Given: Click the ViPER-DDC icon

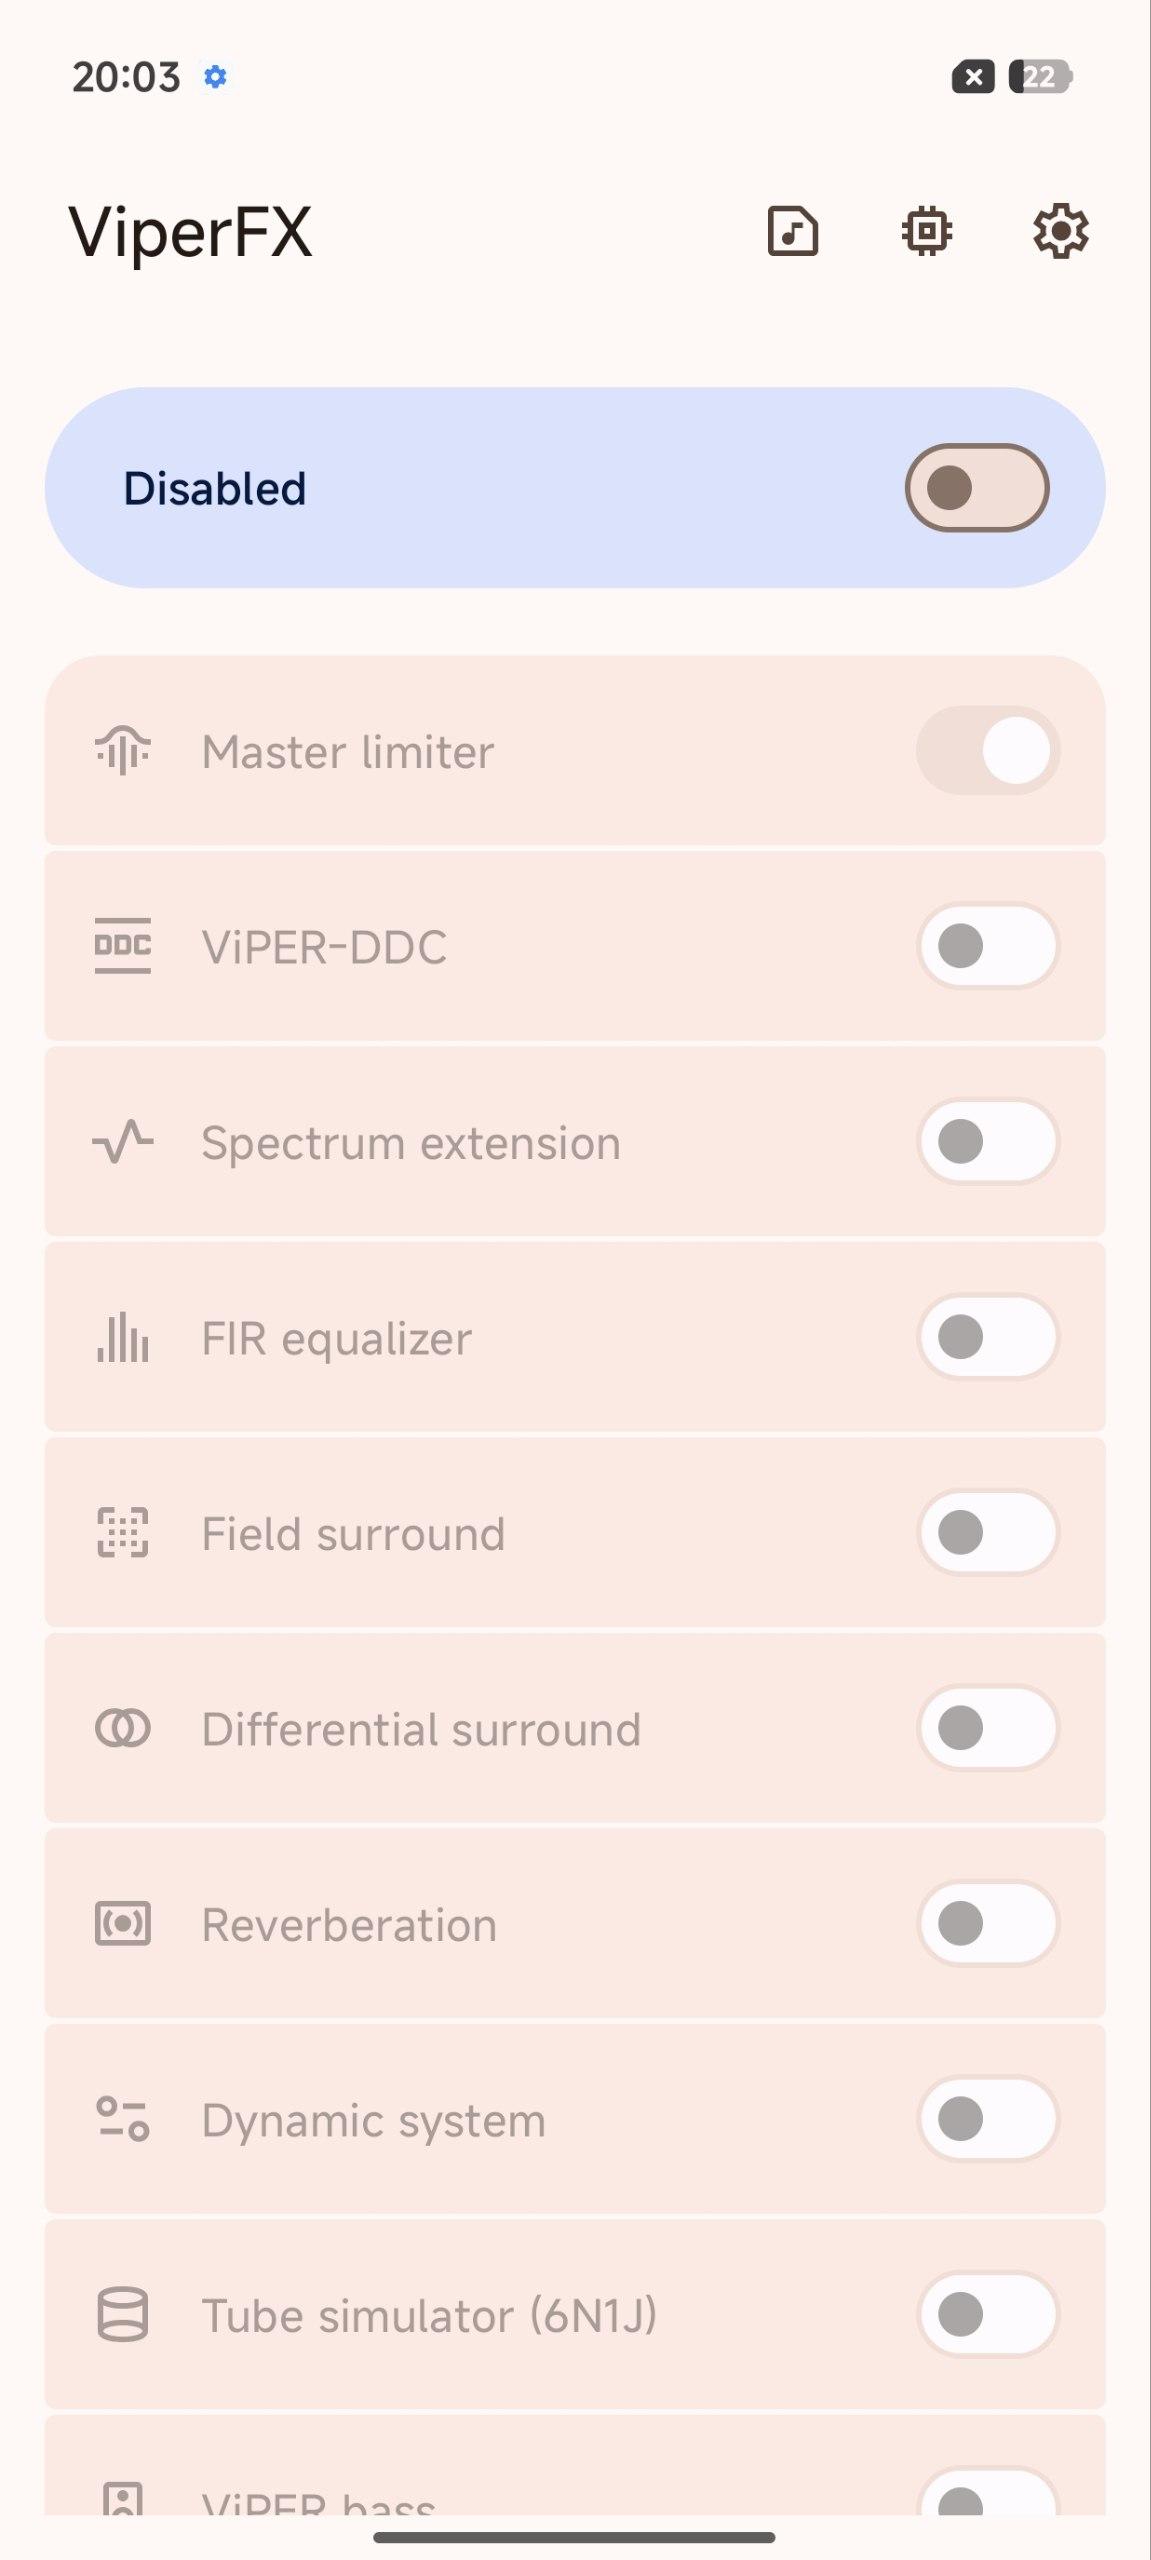Looking at the screenshot, I should pos(123,946).
